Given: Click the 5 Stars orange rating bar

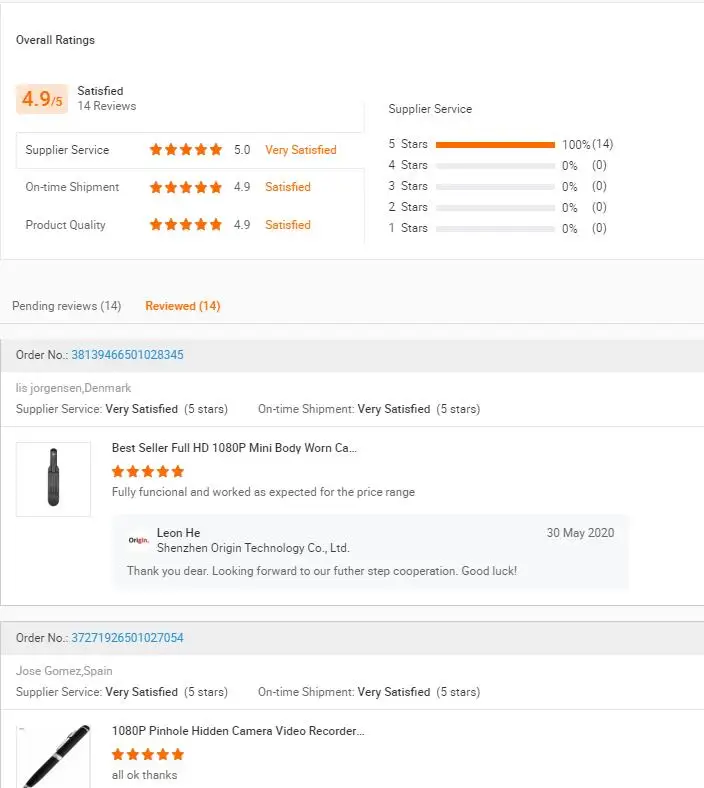Looking at the screenshot, I should click(495, 144).
